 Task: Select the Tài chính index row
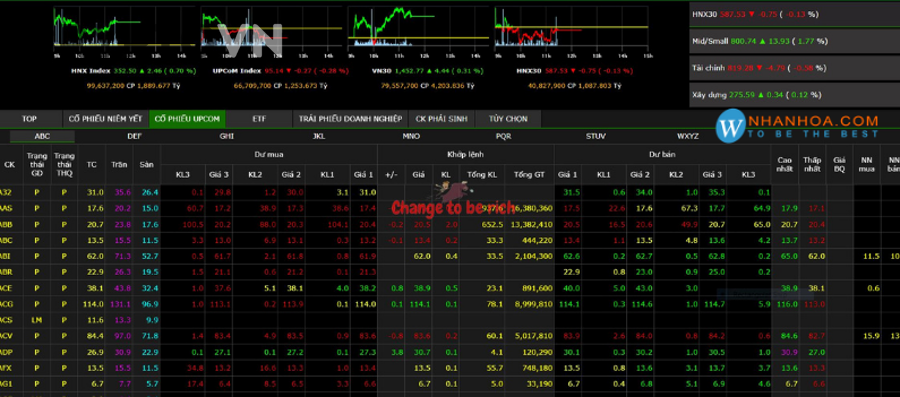tap(794, 68)
